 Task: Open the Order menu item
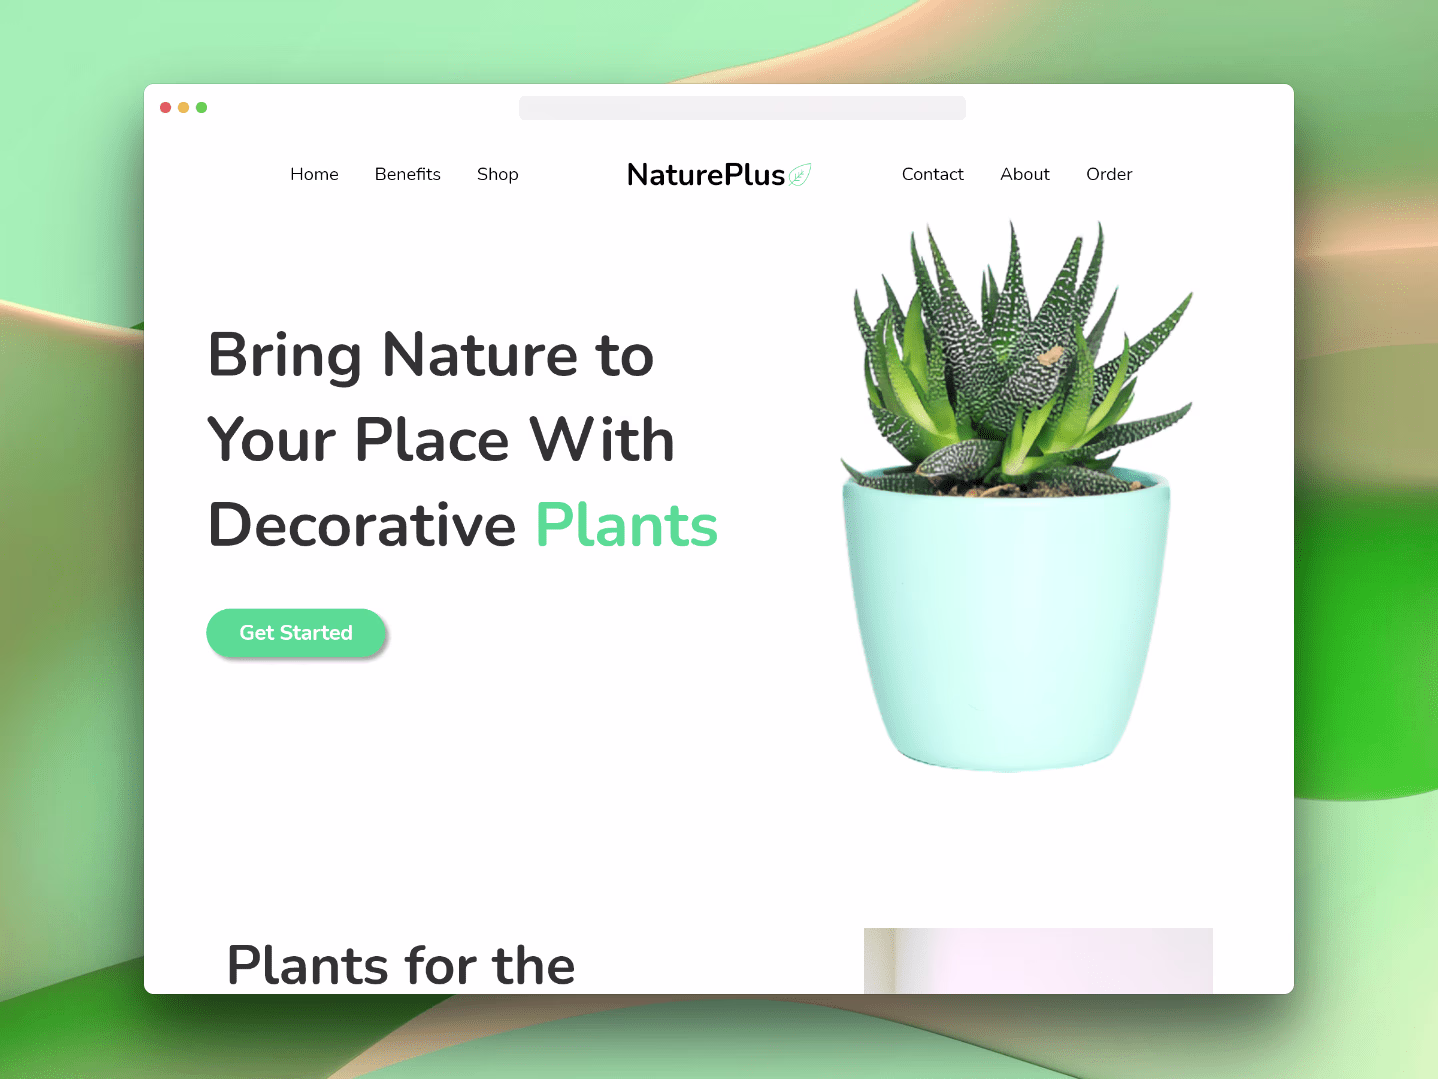click(x=1109, y=174)
